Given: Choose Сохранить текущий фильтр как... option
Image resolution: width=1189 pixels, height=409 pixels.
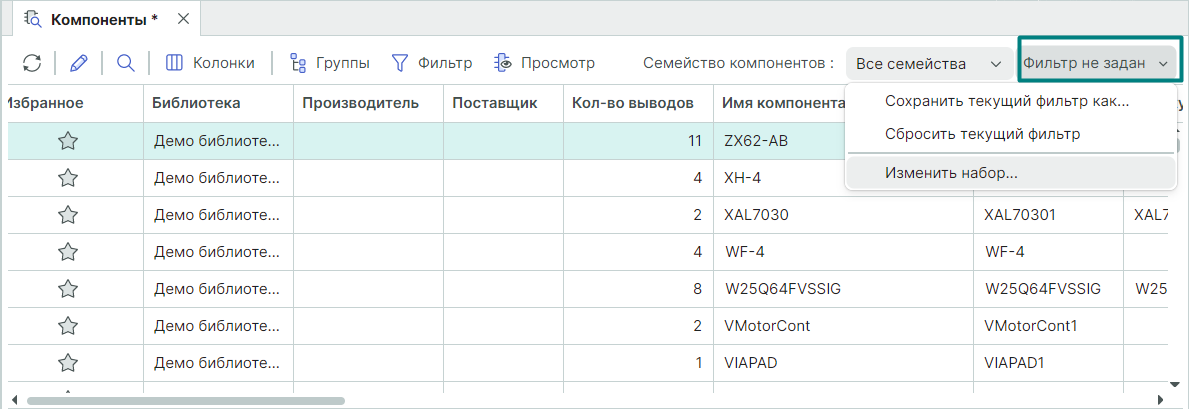Looking at the screenshot, I should click(1007, 101).
